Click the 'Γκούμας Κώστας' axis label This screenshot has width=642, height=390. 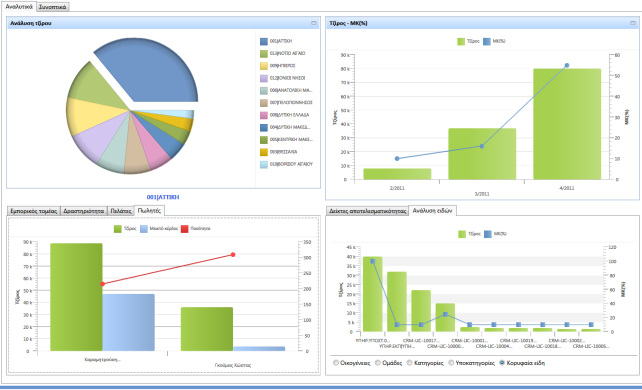(233, 365)
